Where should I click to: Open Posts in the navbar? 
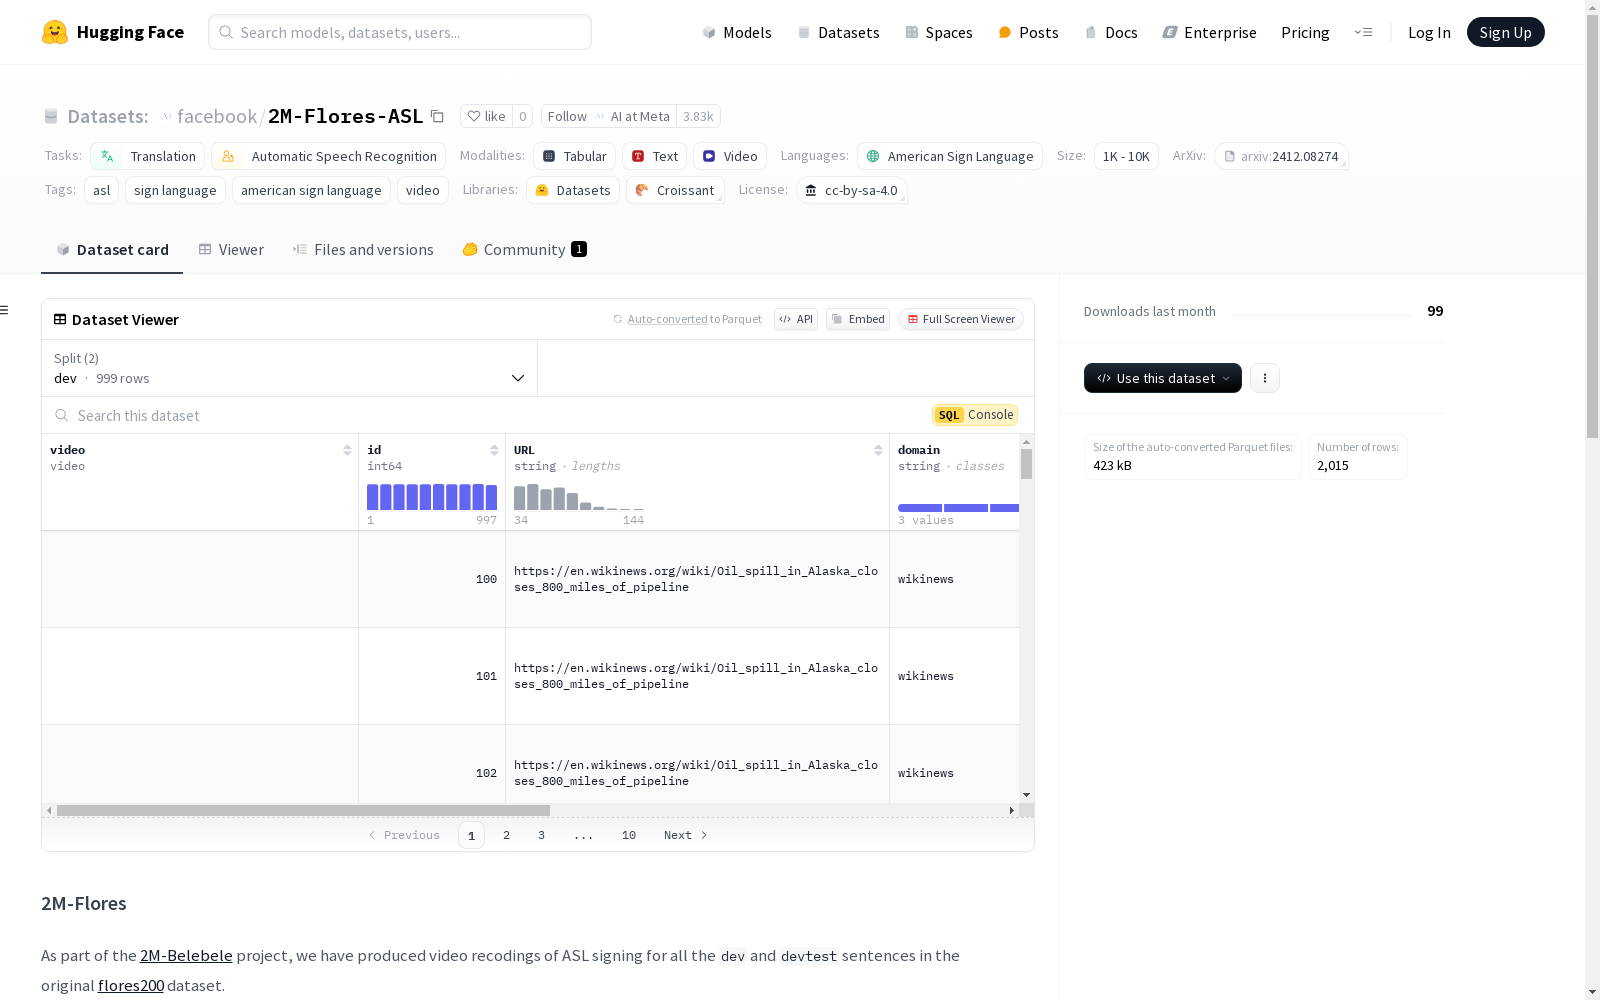[1028, 32]
